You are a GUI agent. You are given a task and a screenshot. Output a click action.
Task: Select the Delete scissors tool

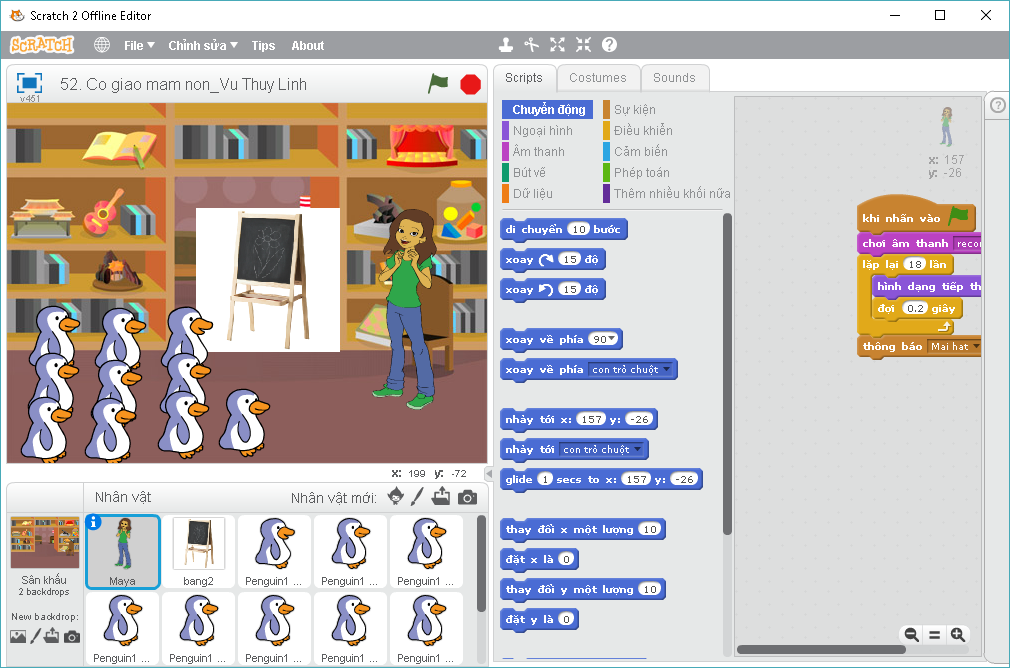(x=532, y=45)
